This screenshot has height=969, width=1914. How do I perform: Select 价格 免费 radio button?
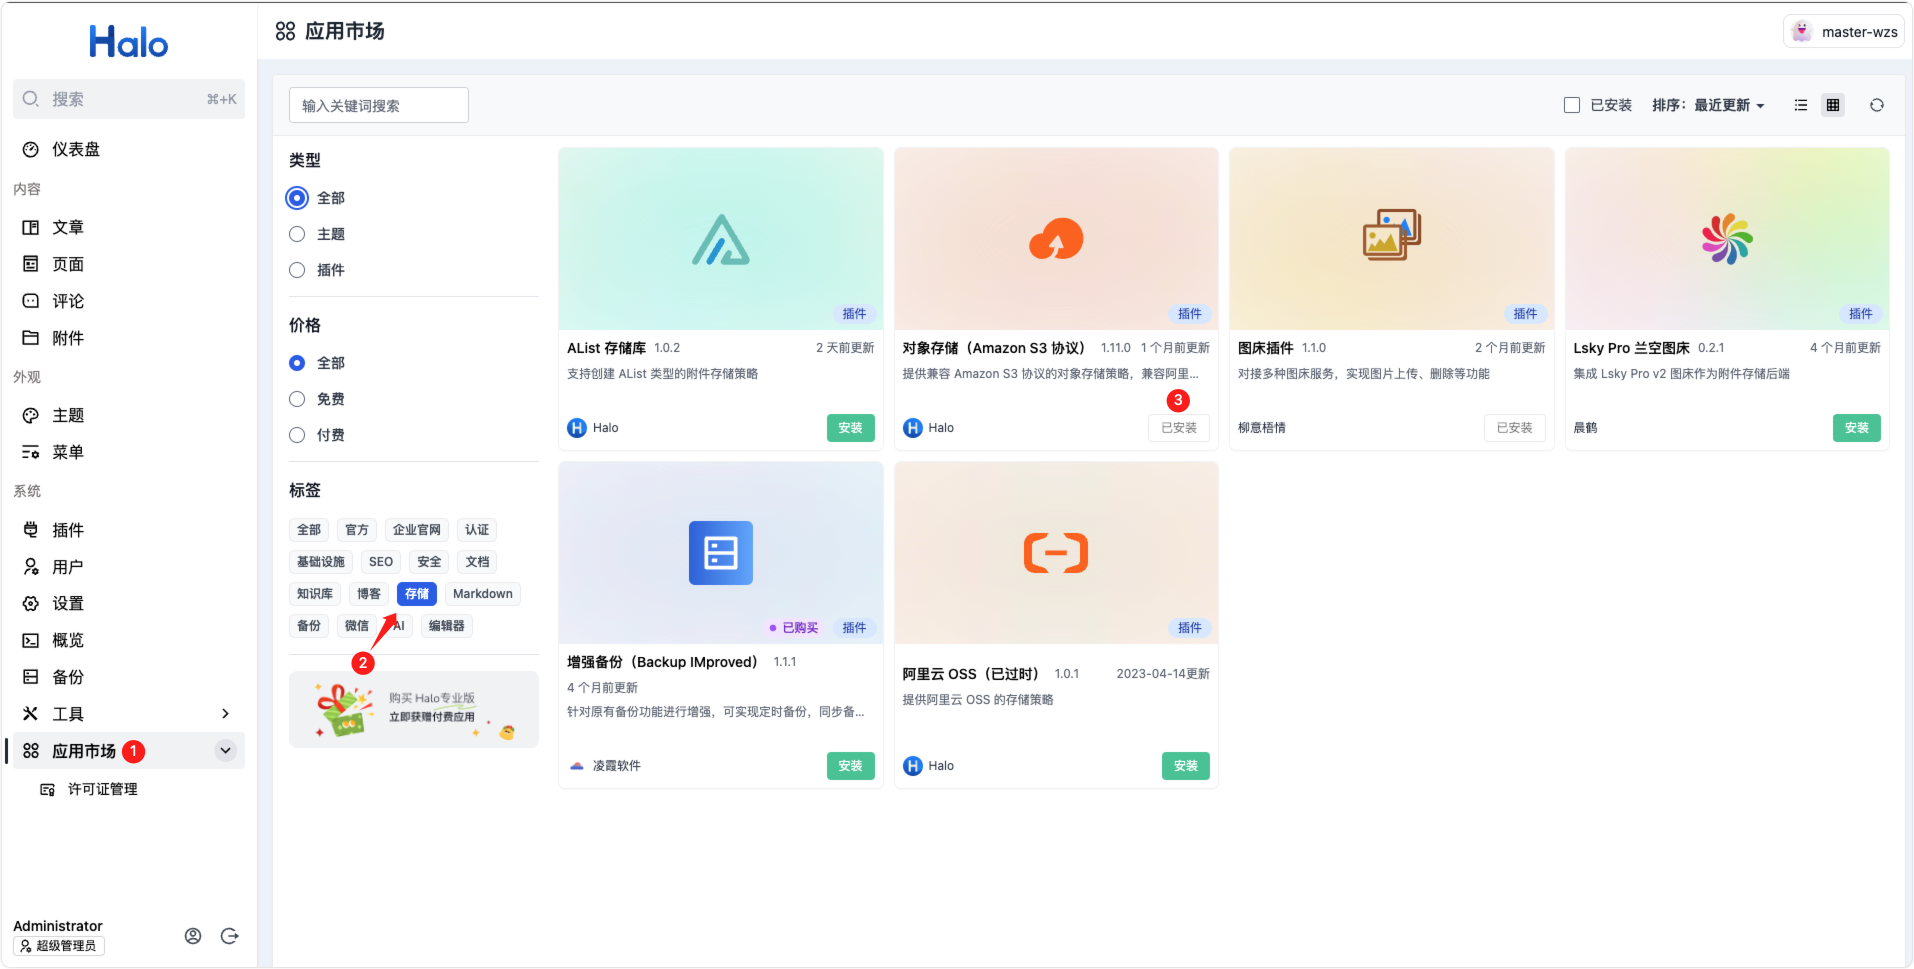point(297,399)
